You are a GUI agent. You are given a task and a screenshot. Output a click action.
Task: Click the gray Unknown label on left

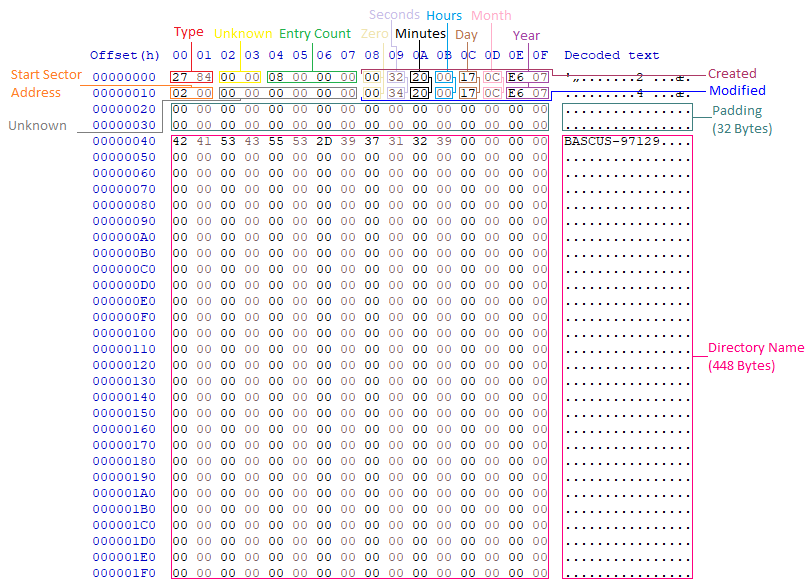pyautogui.click(x=37, y=126)
